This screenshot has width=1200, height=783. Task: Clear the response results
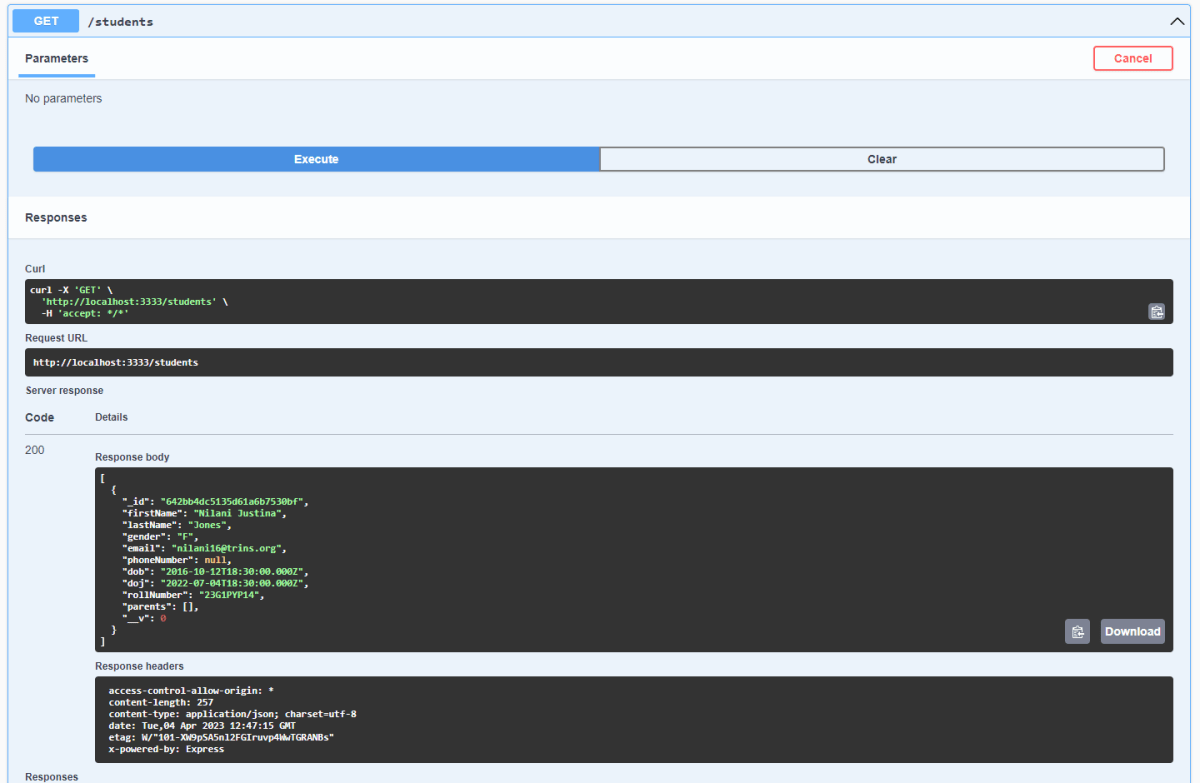(882, 159)
